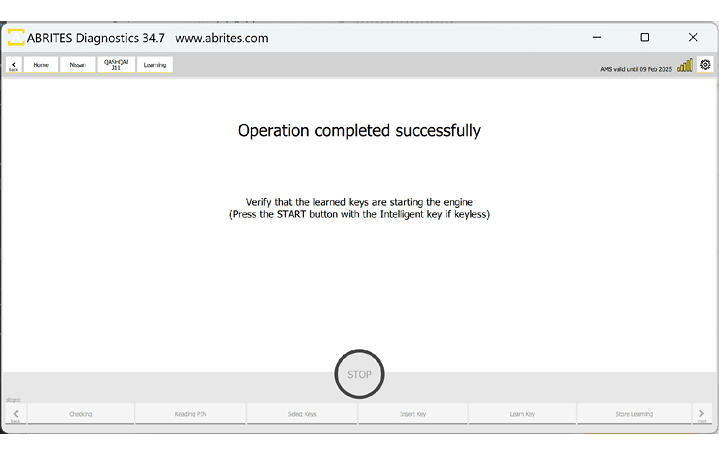Select the Reading PIN stage
The image size is (719, 455).
[x=190, y=414]
